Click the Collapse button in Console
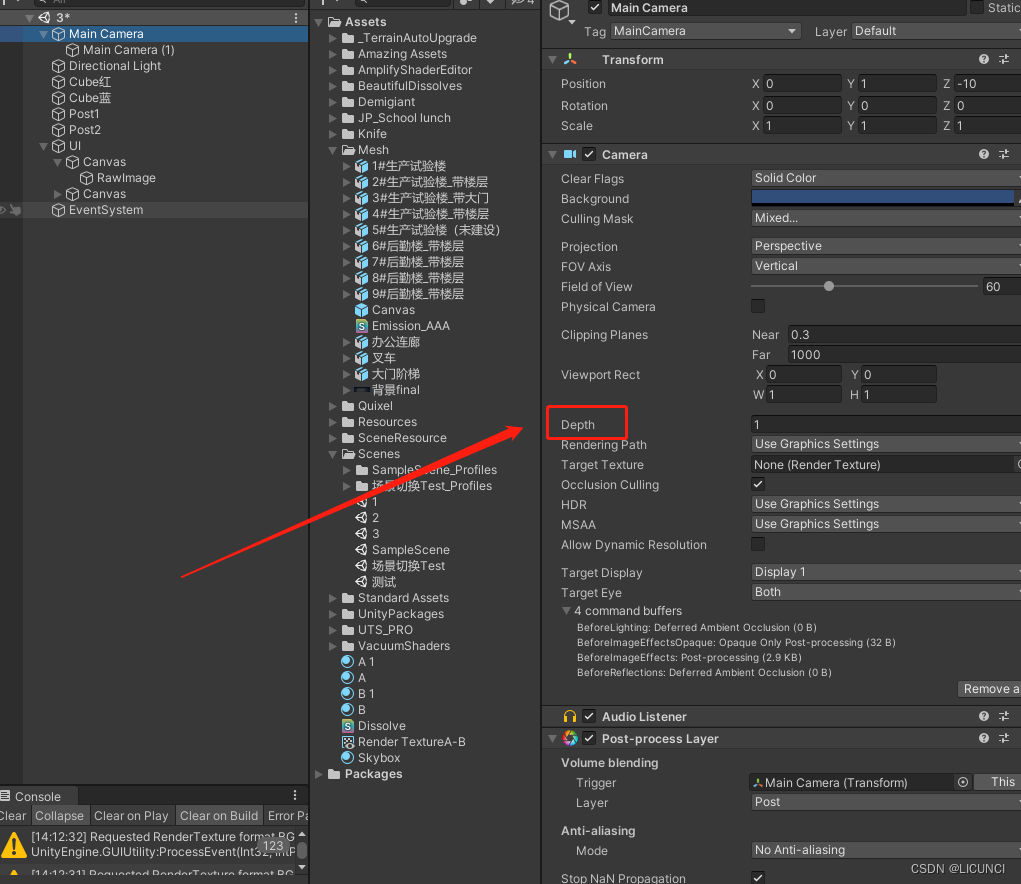 click(60, 815)
